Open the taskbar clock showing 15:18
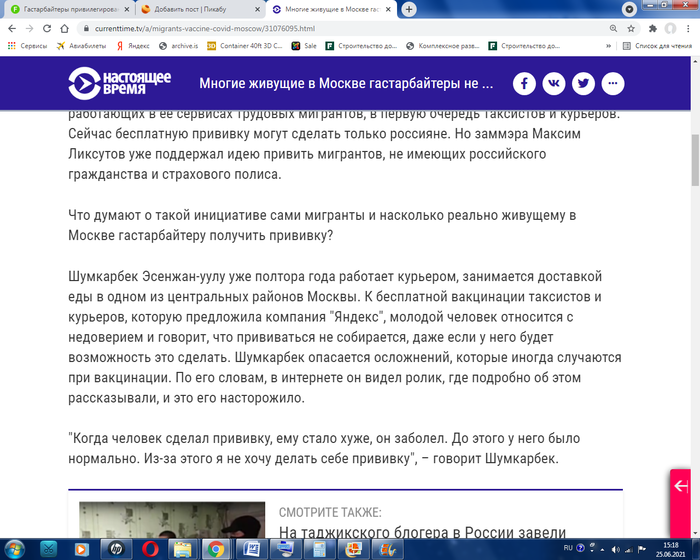This screenshot has width=700, height=560. point(671,550)
